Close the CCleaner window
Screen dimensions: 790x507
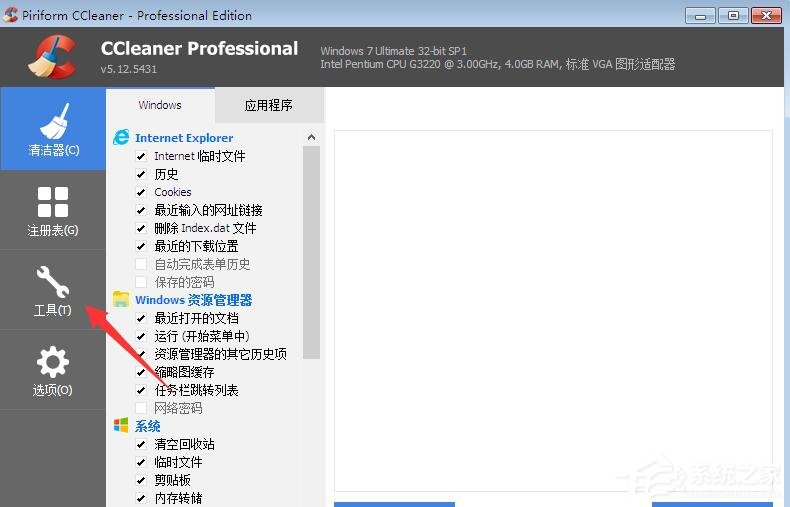pos(766,16)
